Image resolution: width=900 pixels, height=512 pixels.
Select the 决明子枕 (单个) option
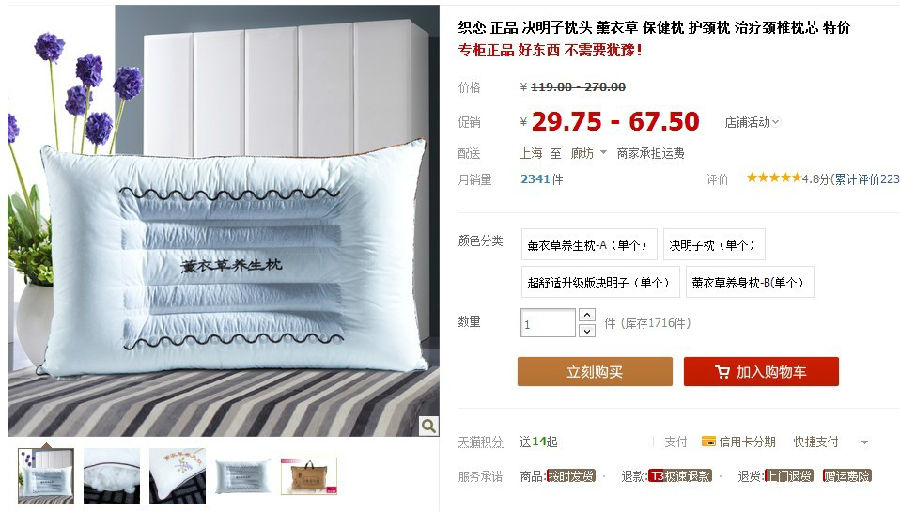(x=714, y=245)
